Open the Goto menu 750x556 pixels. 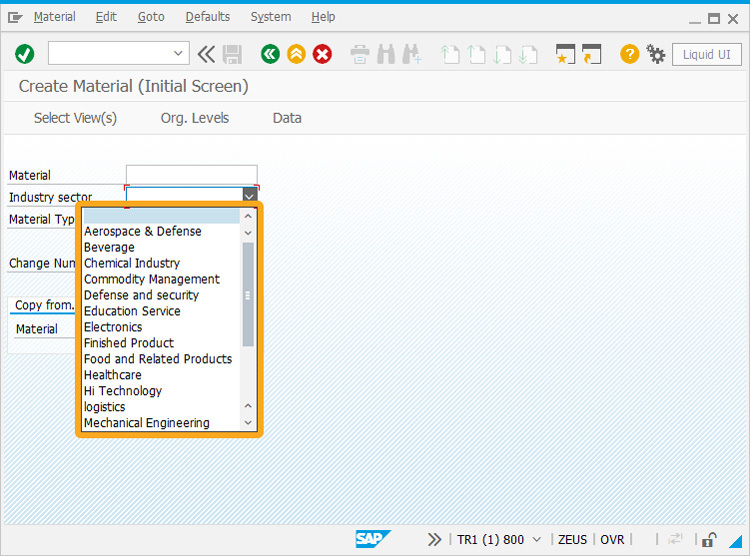click(151, 17)
